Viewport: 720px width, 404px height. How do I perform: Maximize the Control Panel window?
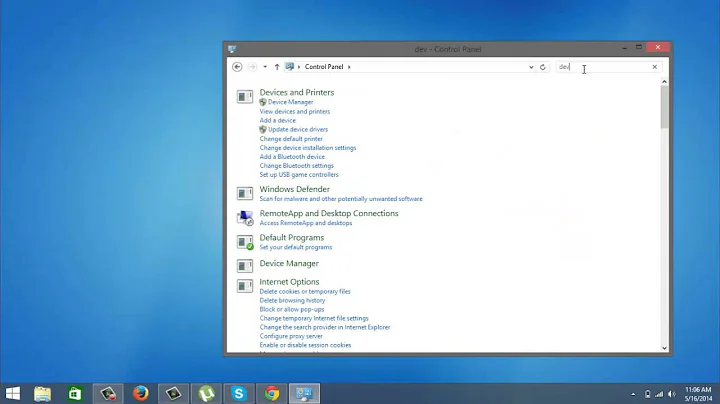639,47
